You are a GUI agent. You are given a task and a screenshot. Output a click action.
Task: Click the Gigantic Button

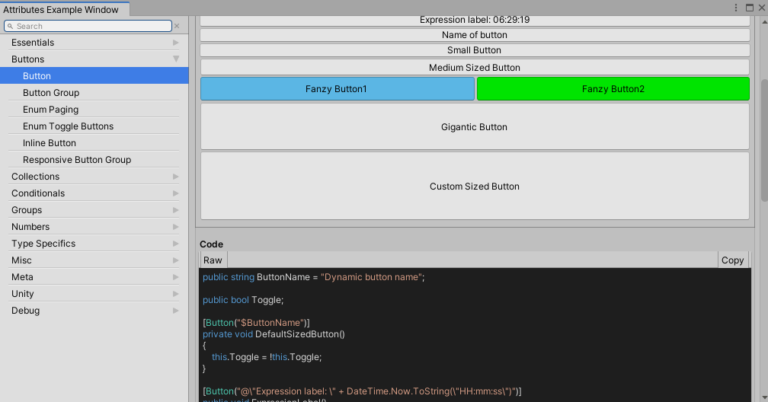474,127
